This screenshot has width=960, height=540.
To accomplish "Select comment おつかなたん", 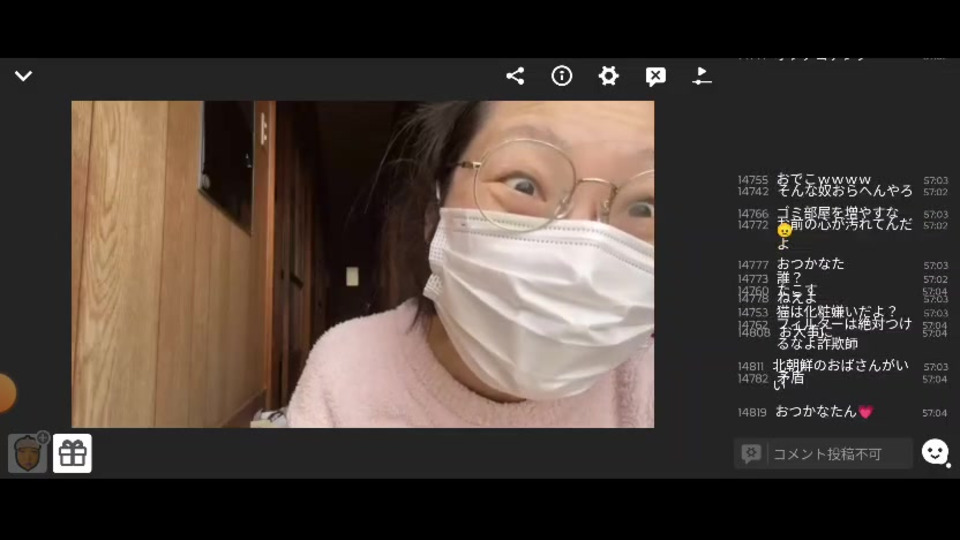I will click(823, 411).
